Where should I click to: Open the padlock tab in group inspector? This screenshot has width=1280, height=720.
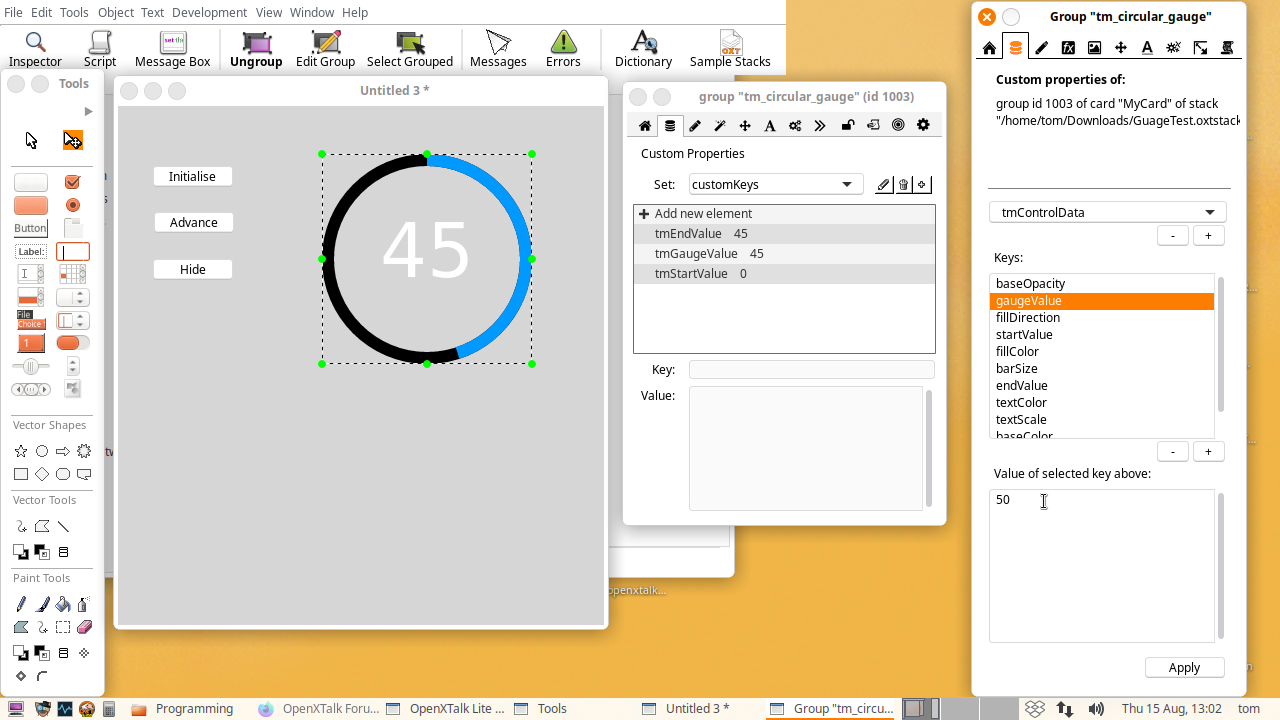pos(848,125)
